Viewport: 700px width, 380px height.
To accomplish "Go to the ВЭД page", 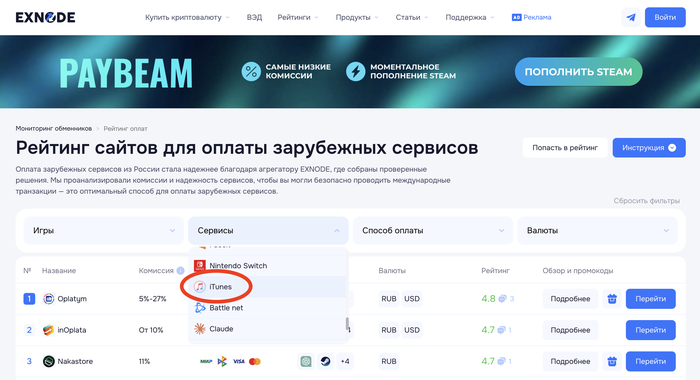I will 254,17.
